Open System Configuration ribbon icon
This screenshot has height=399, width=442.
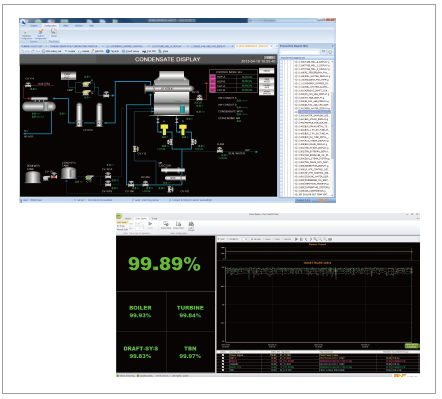(x=40, y=34)
